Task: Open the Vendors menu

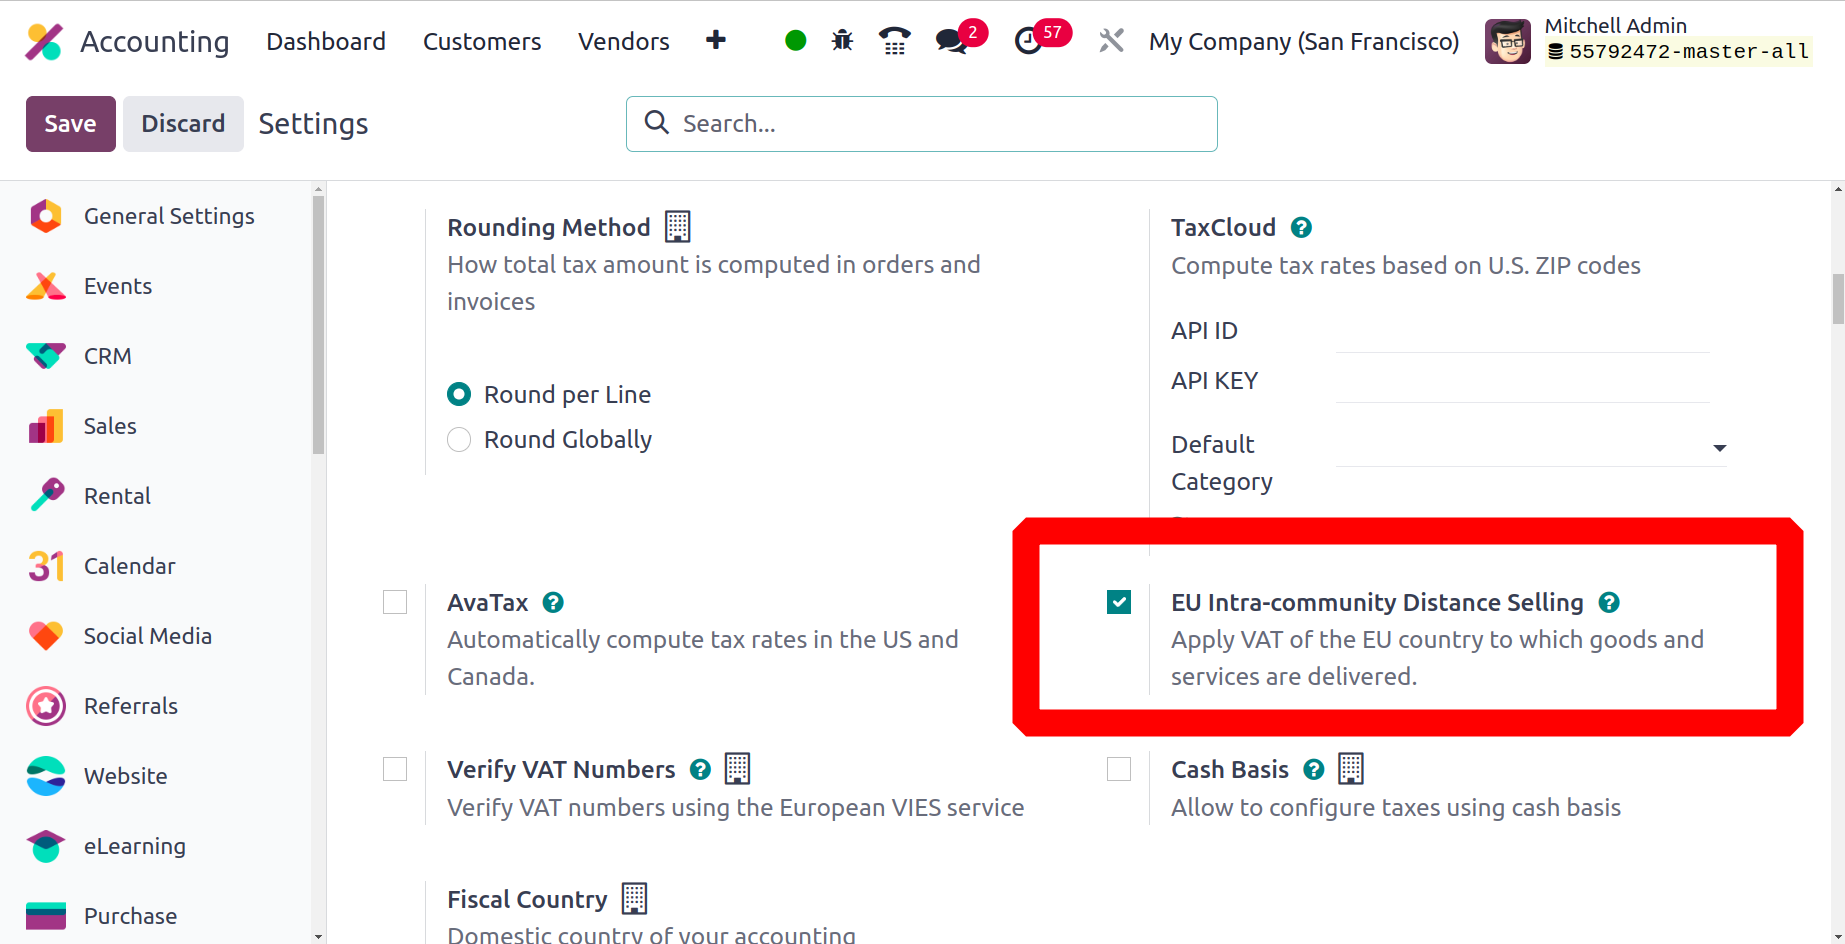Action: (624, 41)
